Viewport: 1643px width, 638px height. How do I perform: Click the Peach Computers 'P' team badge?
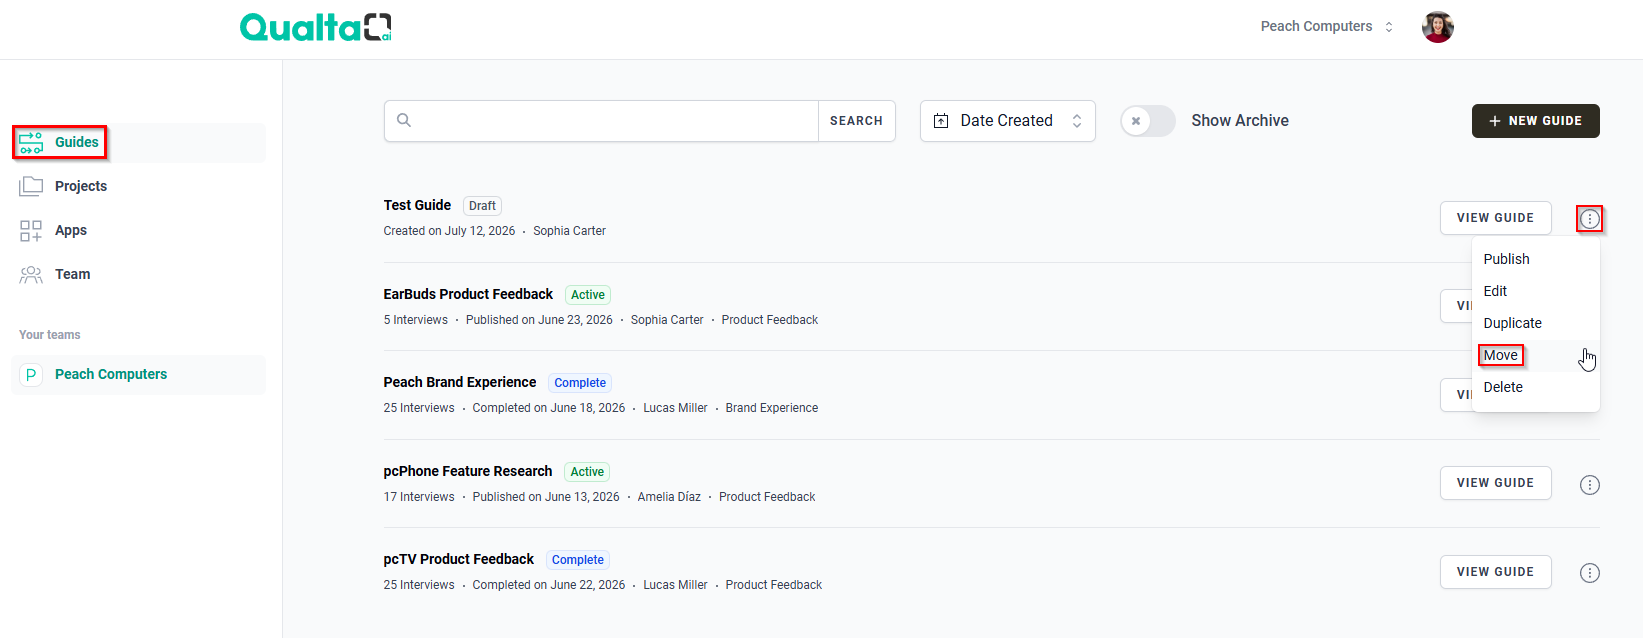[x=31, y=374]
